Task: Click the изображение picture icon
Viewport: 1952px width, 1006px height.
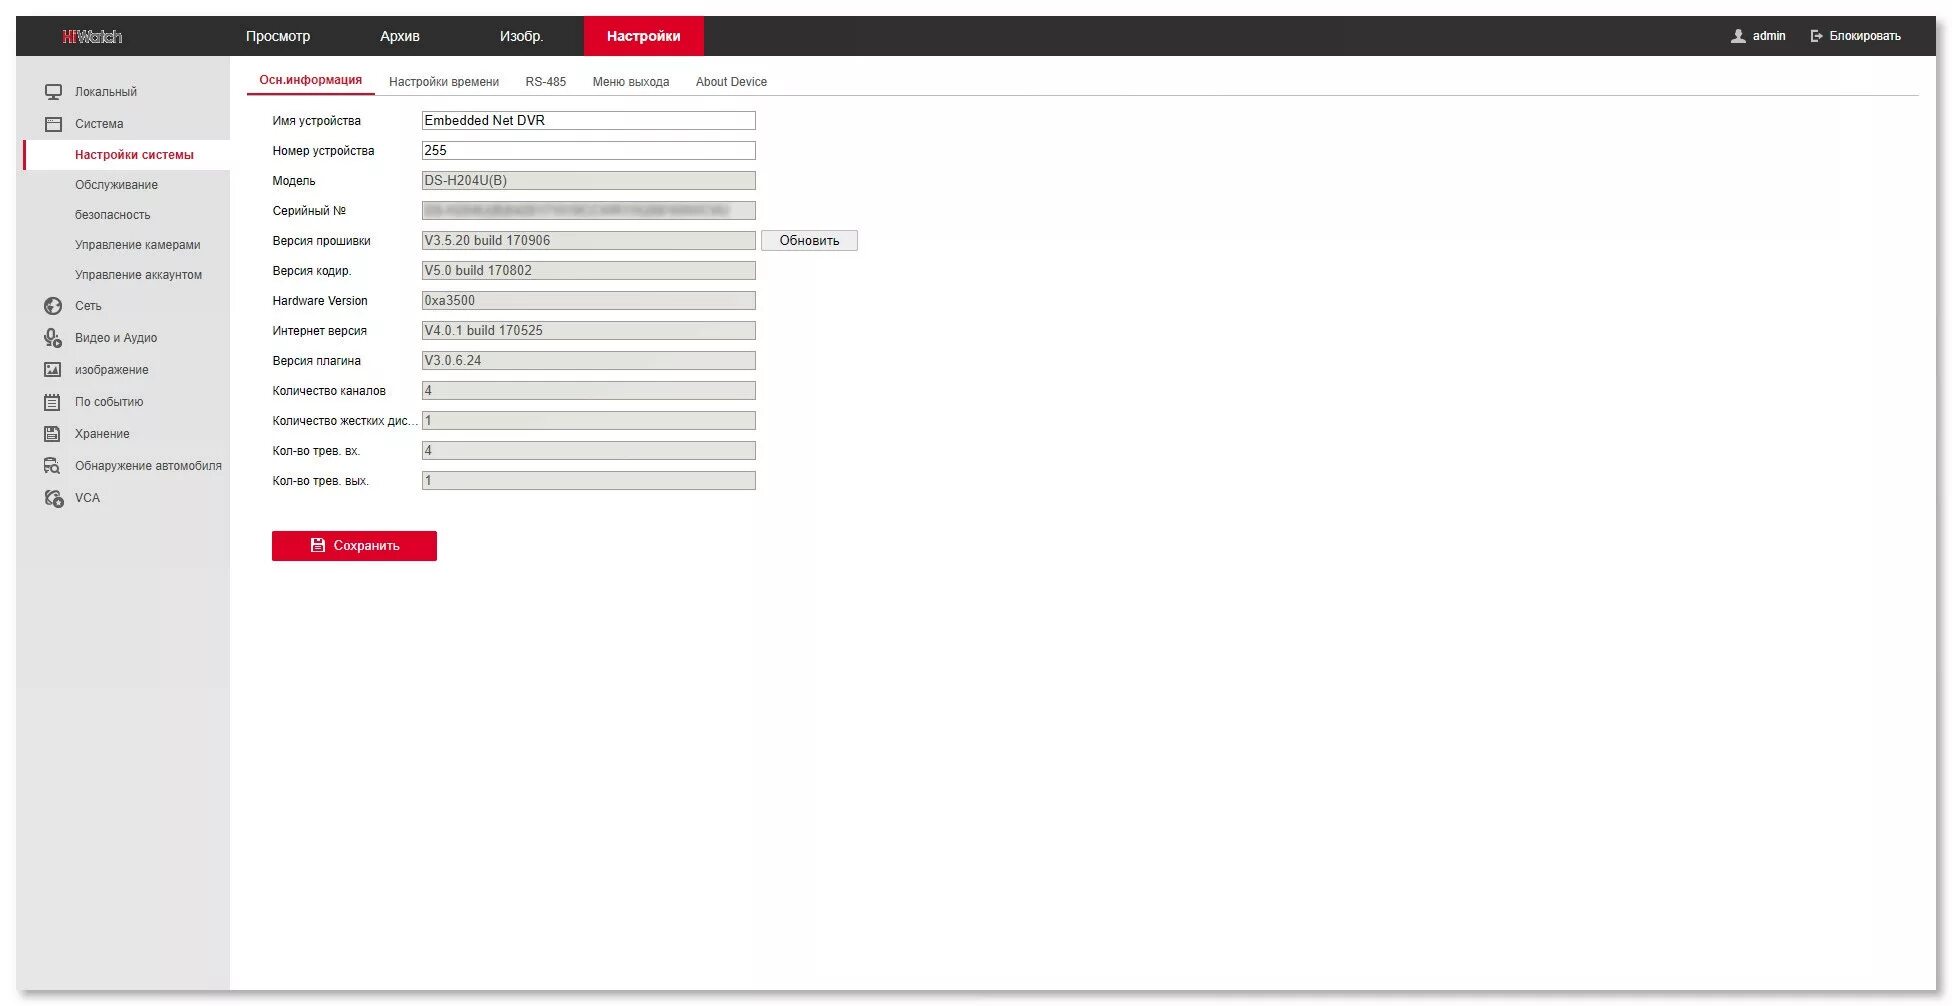Action: 53,370
